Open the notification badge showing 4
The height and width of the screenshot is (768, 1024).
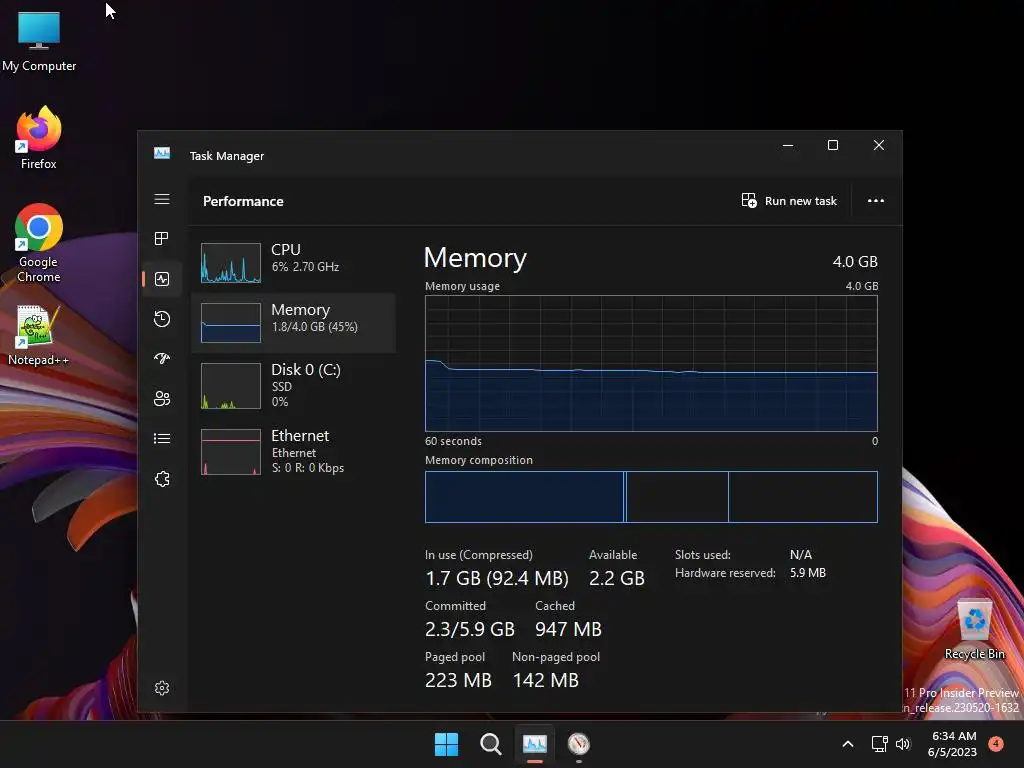996,743
